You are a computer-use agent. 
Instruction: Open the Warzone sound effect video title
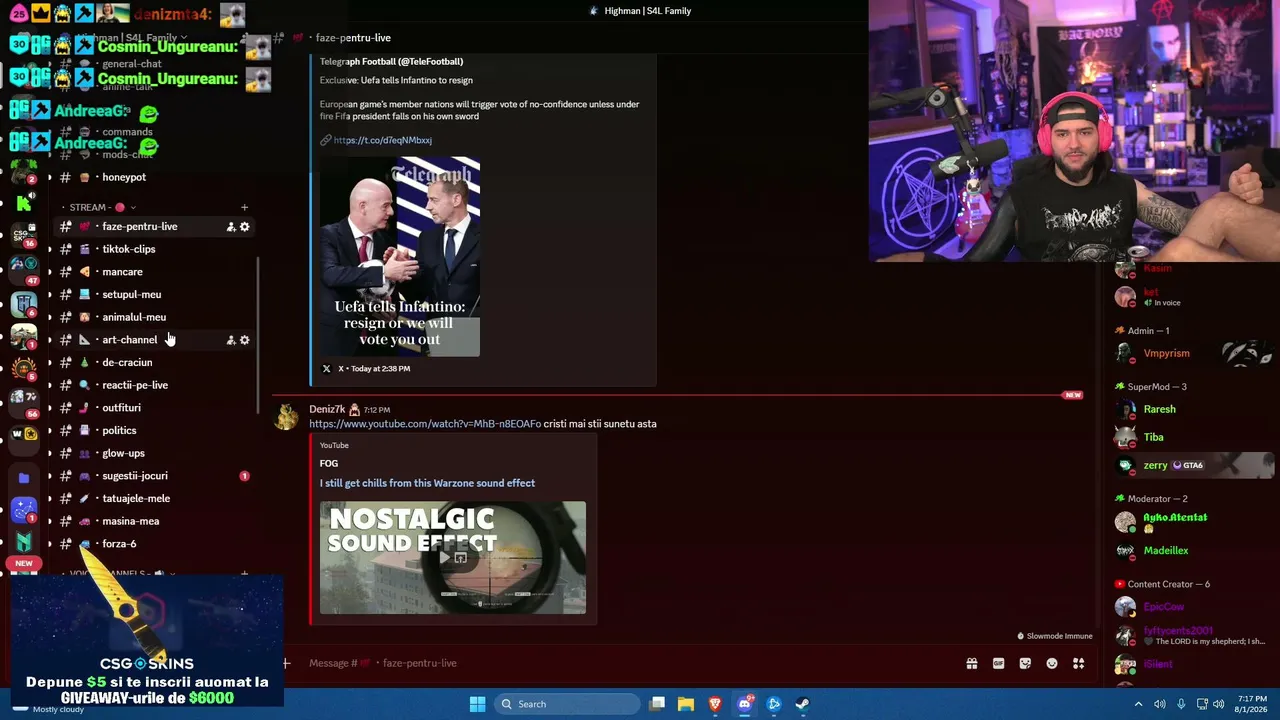427,483
